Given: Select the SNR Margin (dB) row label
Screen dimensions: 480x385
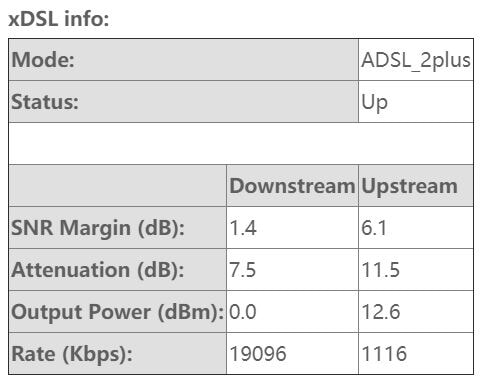Looking at the screenshot, I should click(118, 228).
